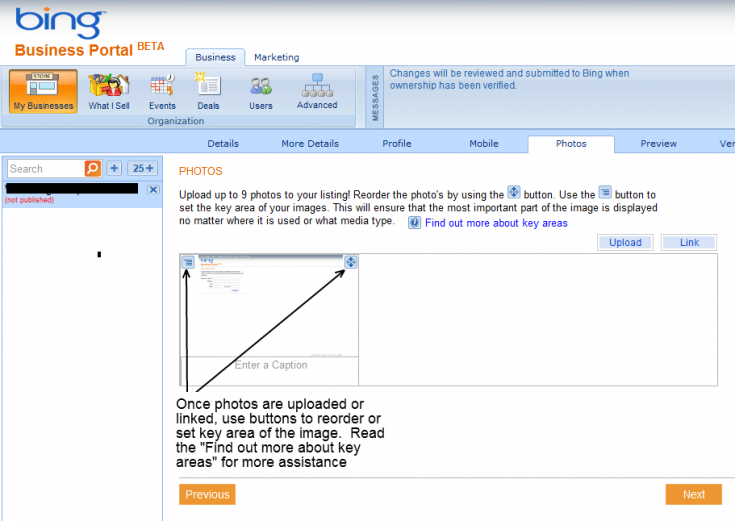Switch to the Business tab
This screenshot has height=521, width=735.
point(215,57)
